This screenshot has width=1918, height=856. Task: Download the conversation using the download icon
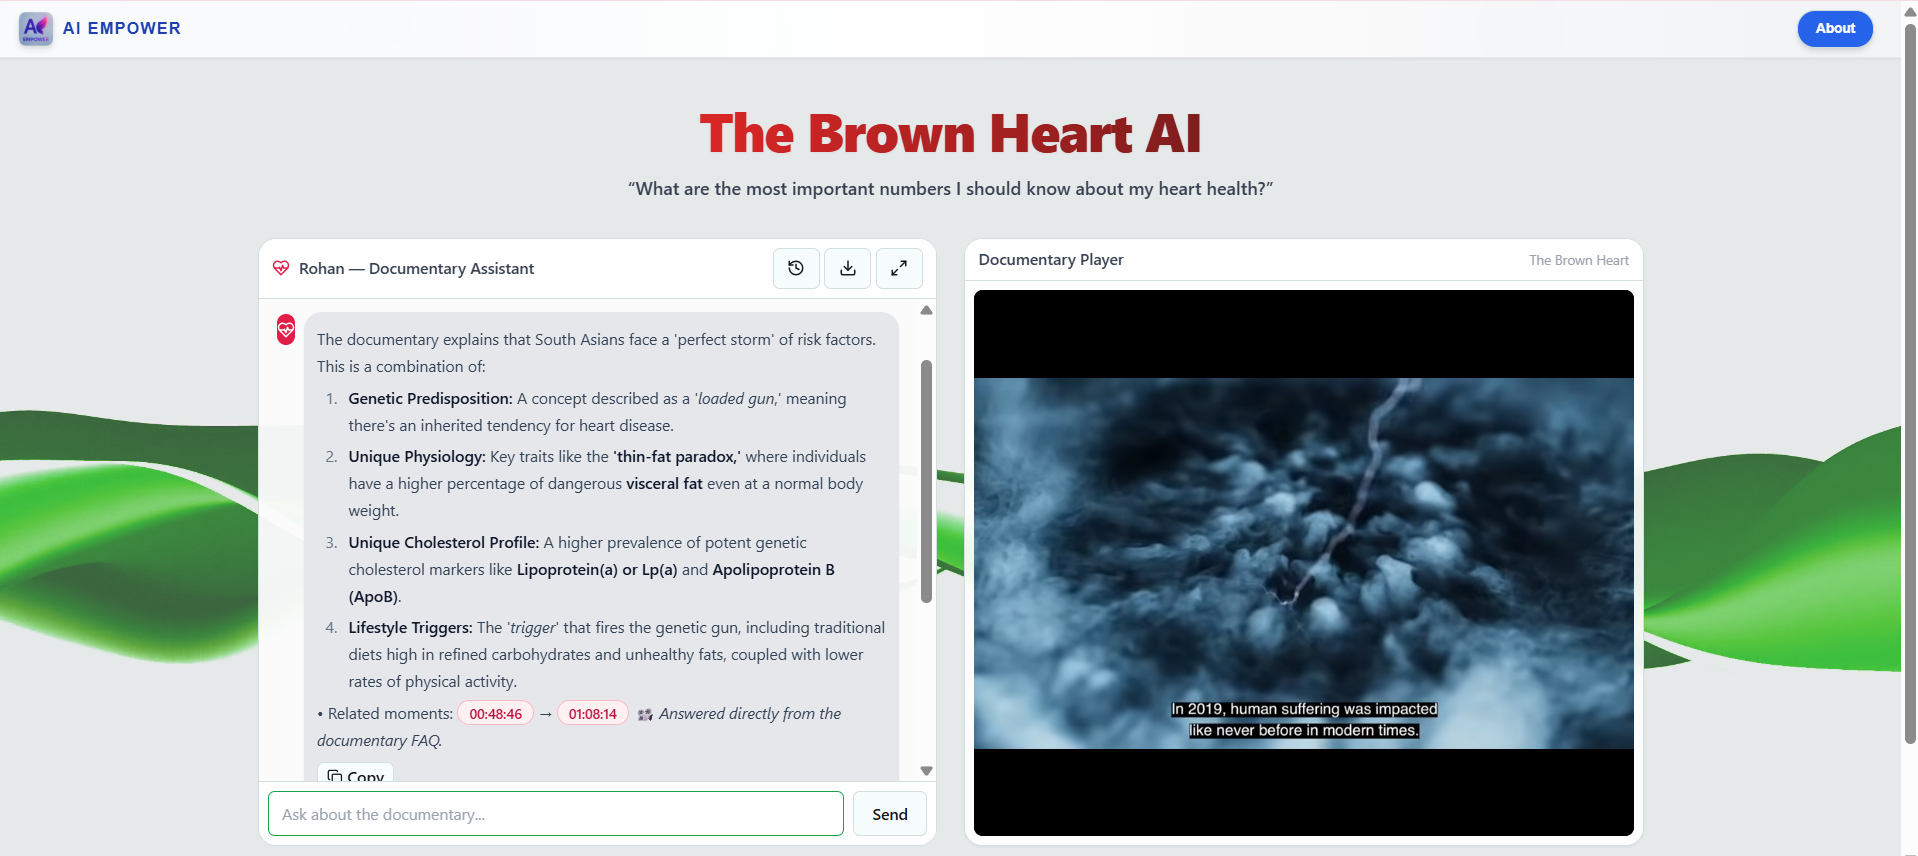pyautogui.click(x=847, y=268)
